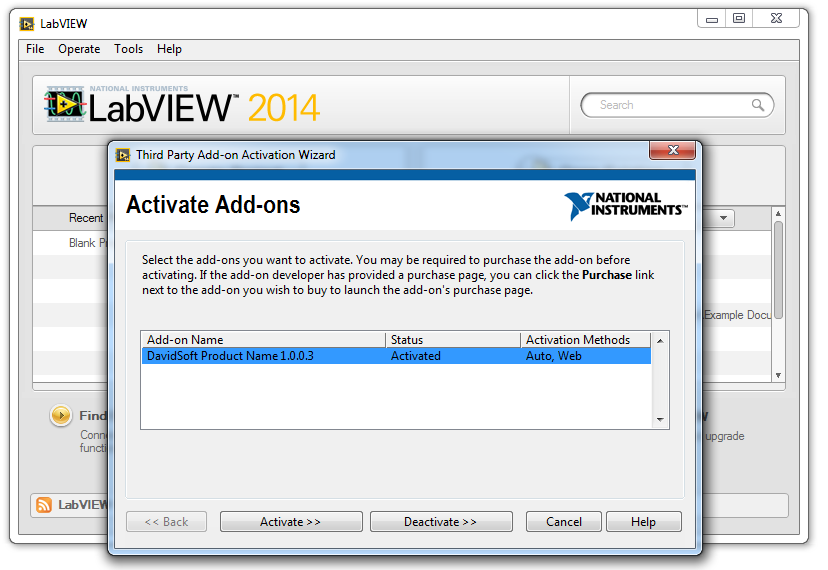Click LabVIEW list scroll down arrow

point(778,376)
